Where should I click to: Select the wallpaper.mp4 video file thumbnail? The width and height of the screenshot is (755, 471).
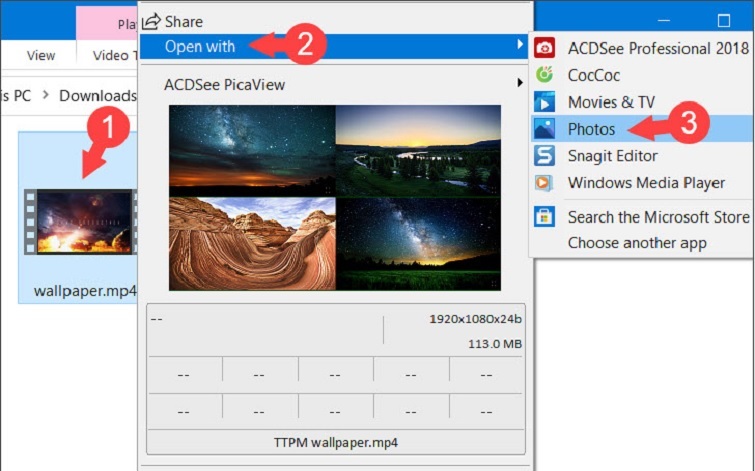tap(78, 221)
